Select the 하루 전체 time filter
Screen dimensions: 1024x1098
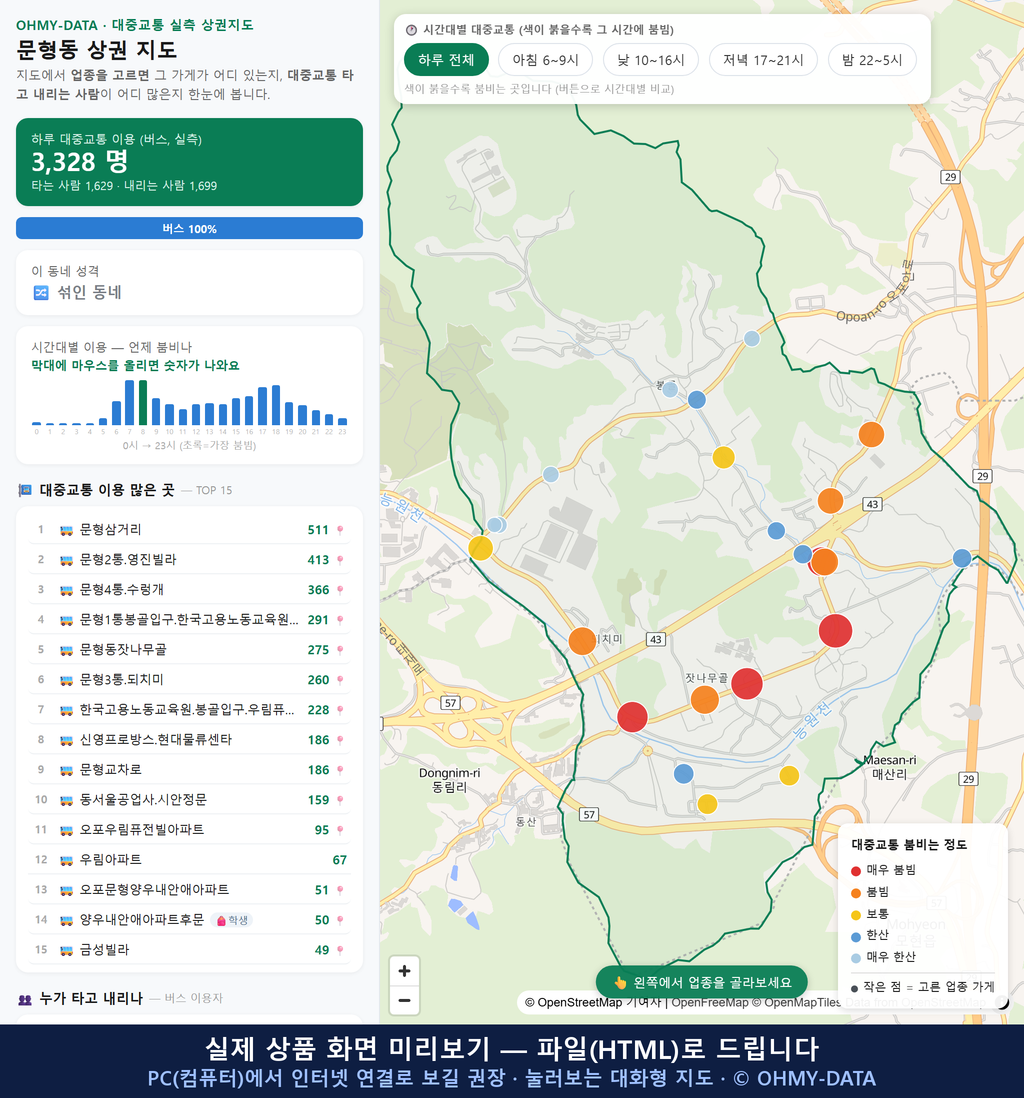point(446,60)
